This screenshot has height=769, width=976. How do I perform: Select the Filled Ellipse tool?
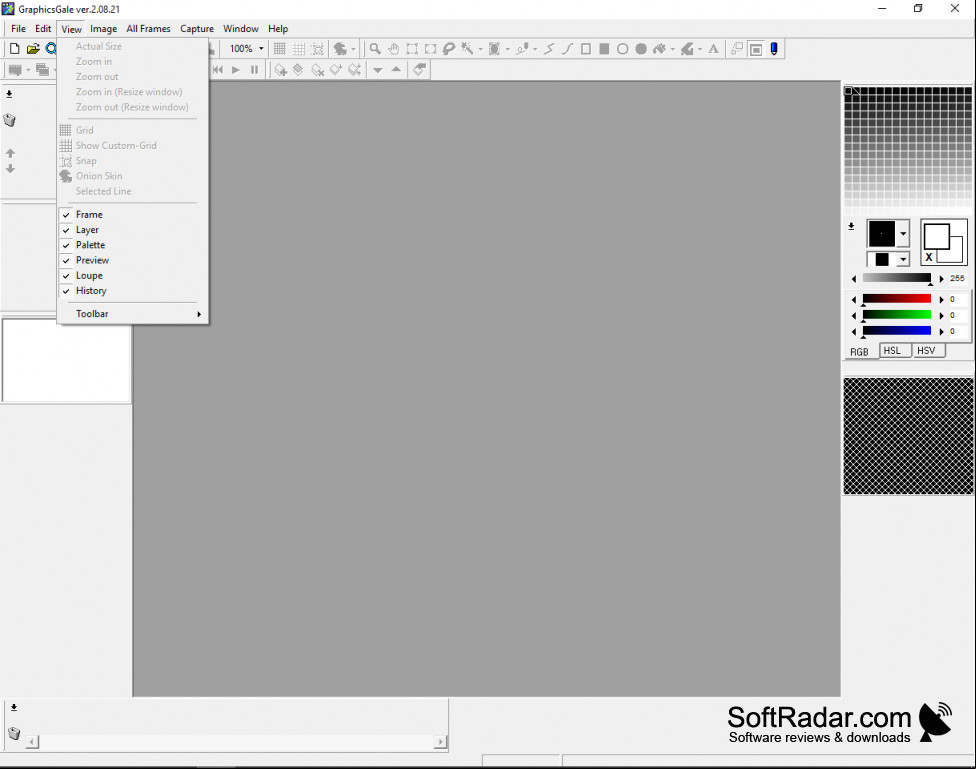641,49
